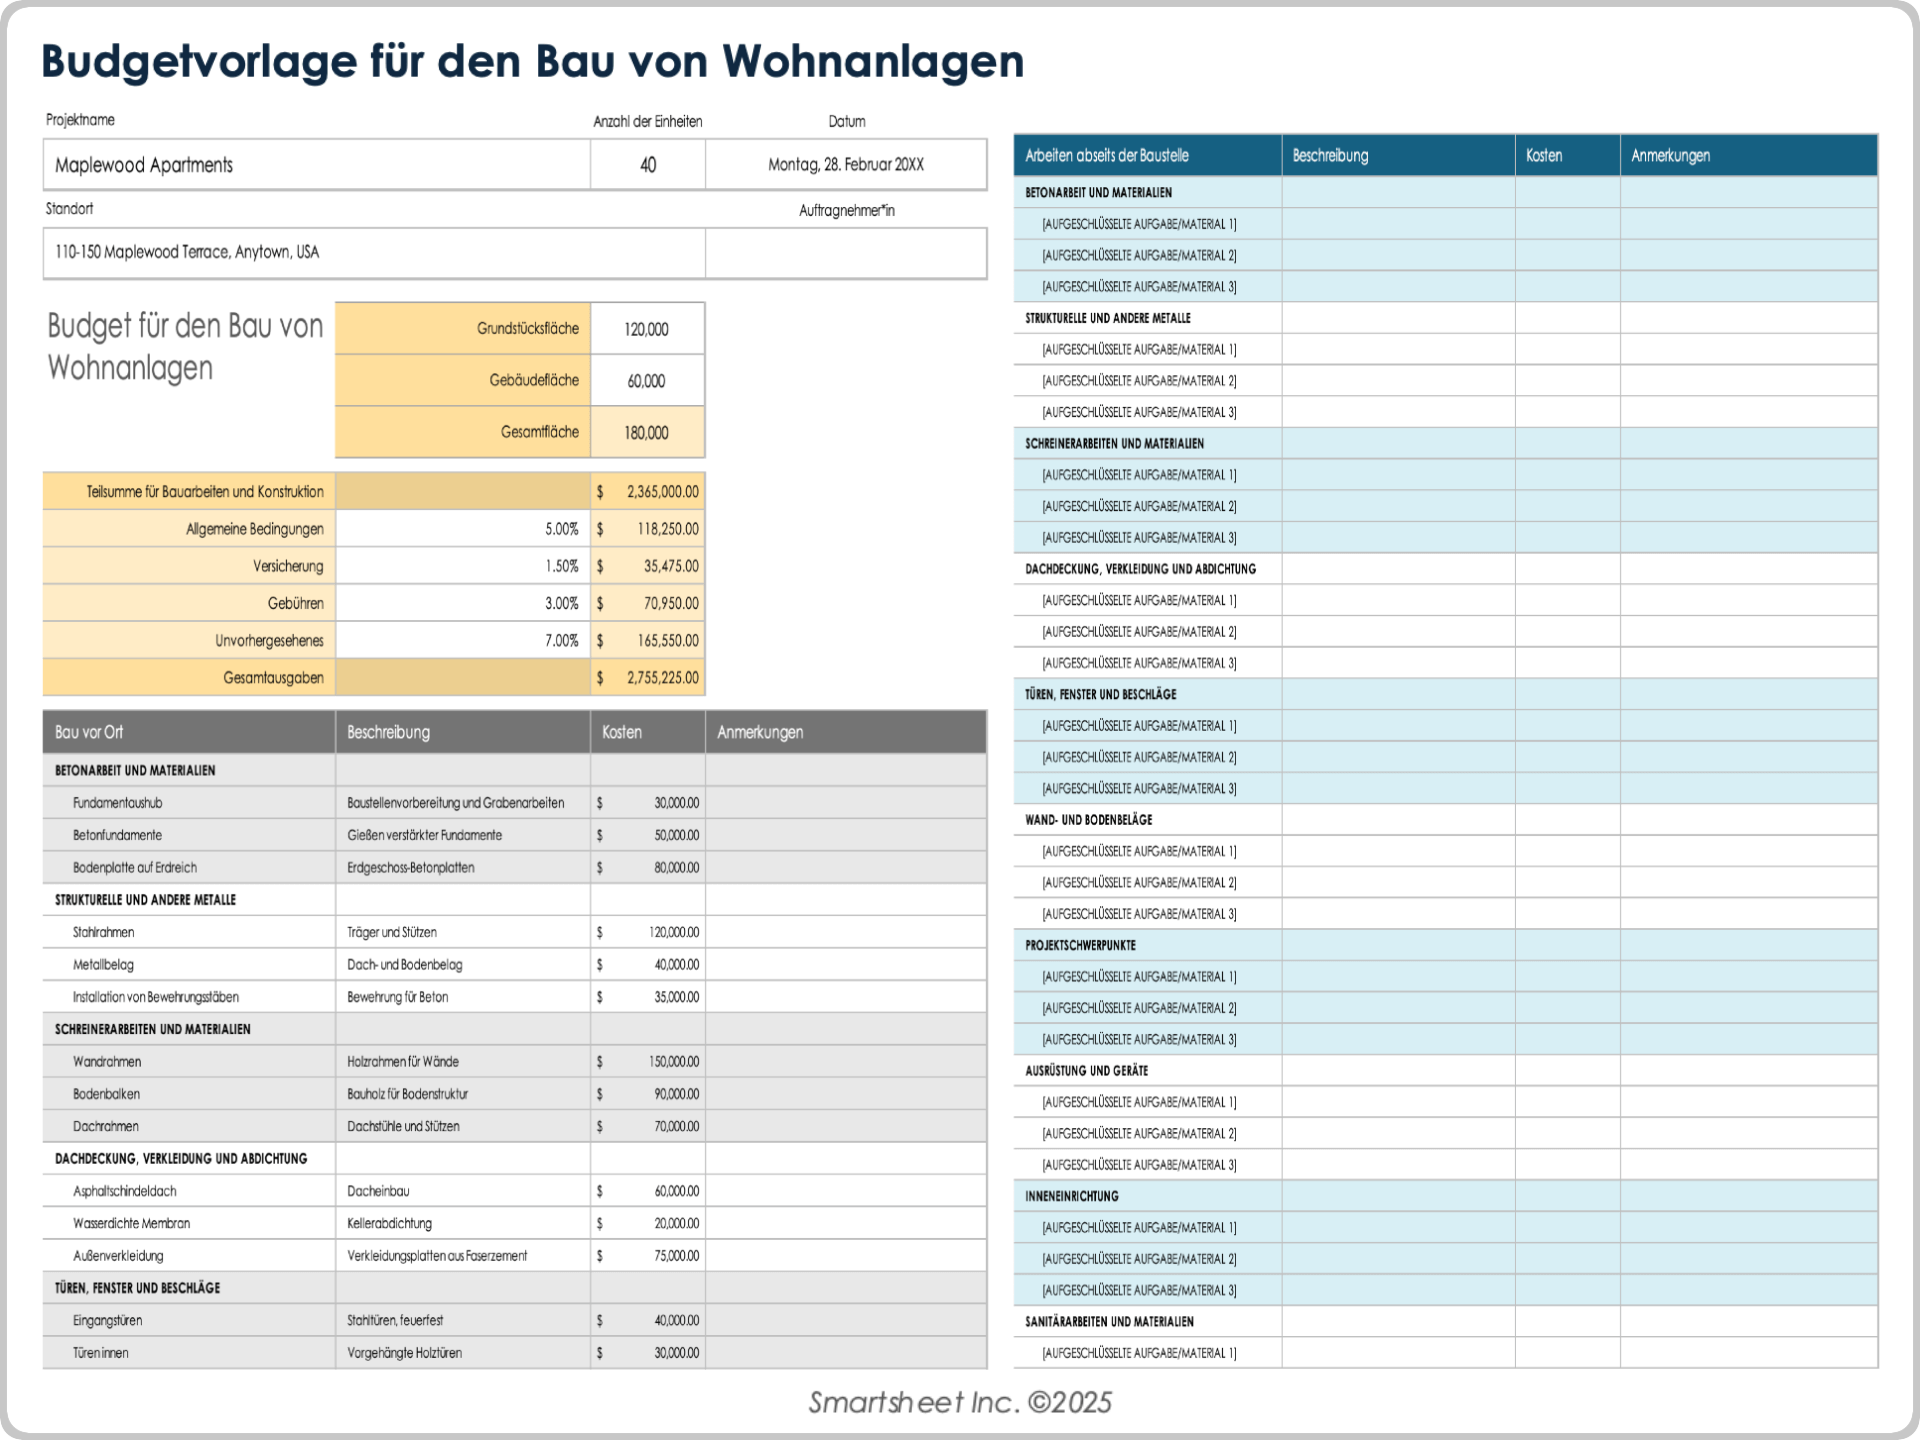Select the Teilsumme für Bauarbeiten amount cell
Image resolution: width=1920 pixels, height=1440 pixels.
pyautogui.click(x=648, y=491)
